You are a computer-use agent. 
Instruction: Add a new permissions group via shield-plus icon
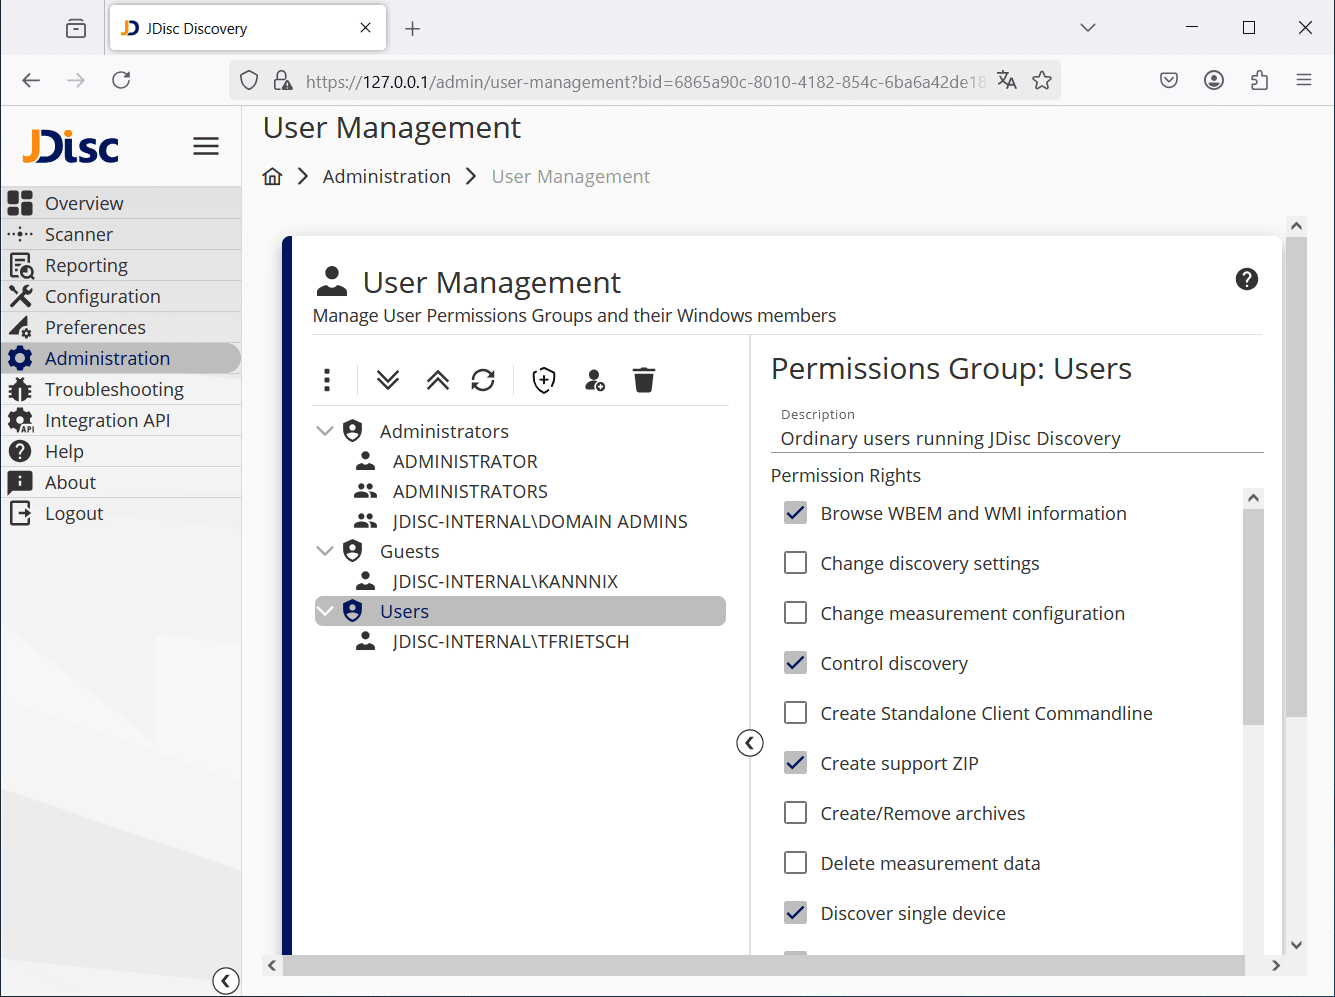pyautogui.click(x=544, y=380)
